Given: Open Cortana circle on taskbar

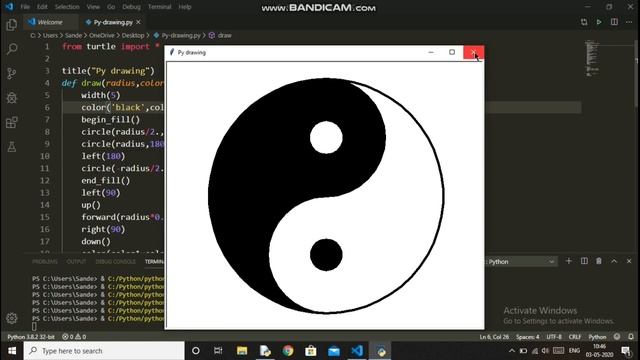Looking at the screenshot, I should coord(196,351).
